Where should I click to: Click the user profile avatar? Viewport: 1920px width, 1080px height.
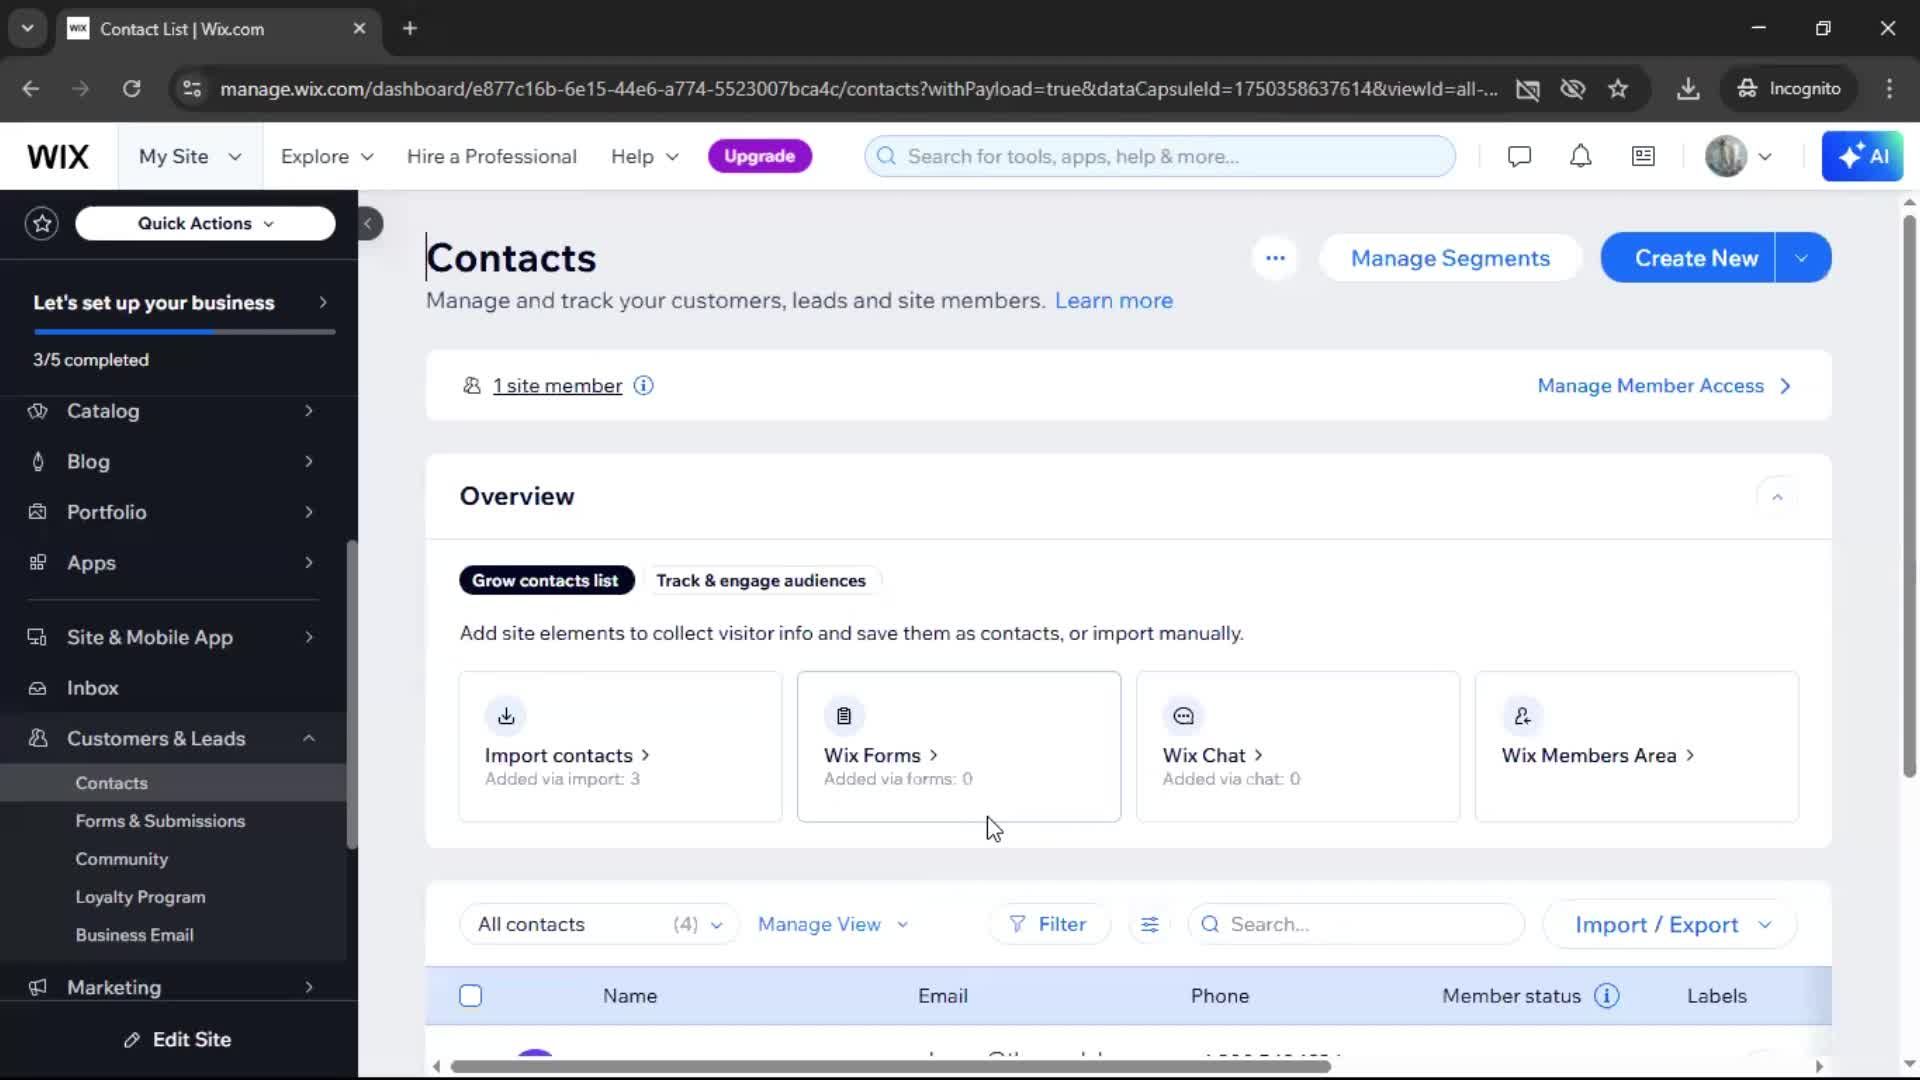pyautogui.click(x=1726, y=157)
